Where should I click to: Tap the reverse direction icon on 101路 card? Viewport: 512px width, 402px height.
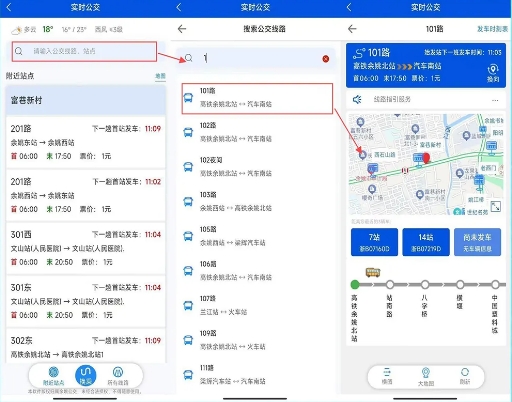[x=493, y=73]
